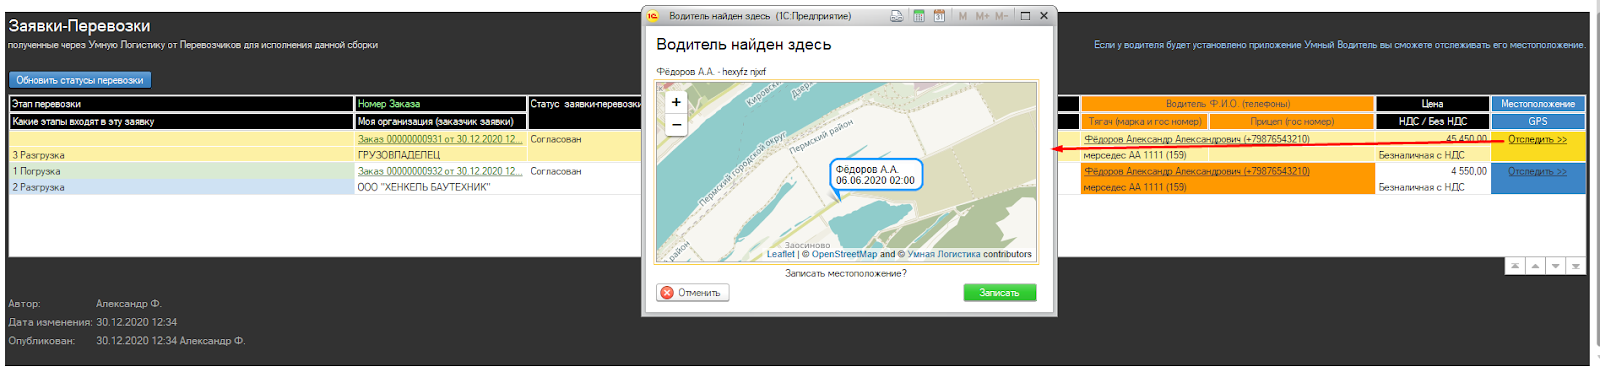This screenshot has width=1600, height=372.
Task: Open print preview icon in dialog title bar
Action: (897, 16)
